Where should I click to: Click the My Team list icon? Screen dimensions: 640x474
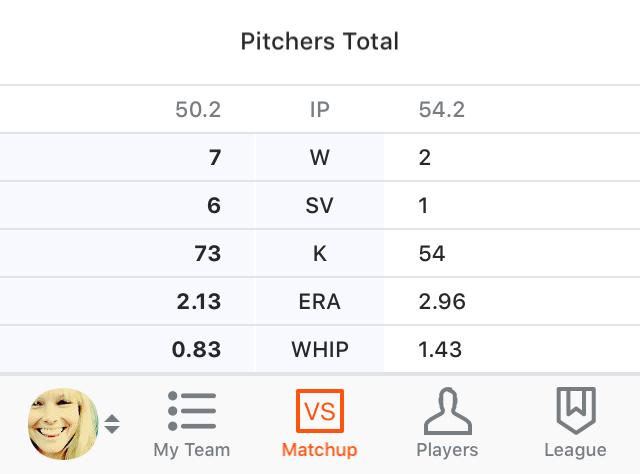click(192, 411)
